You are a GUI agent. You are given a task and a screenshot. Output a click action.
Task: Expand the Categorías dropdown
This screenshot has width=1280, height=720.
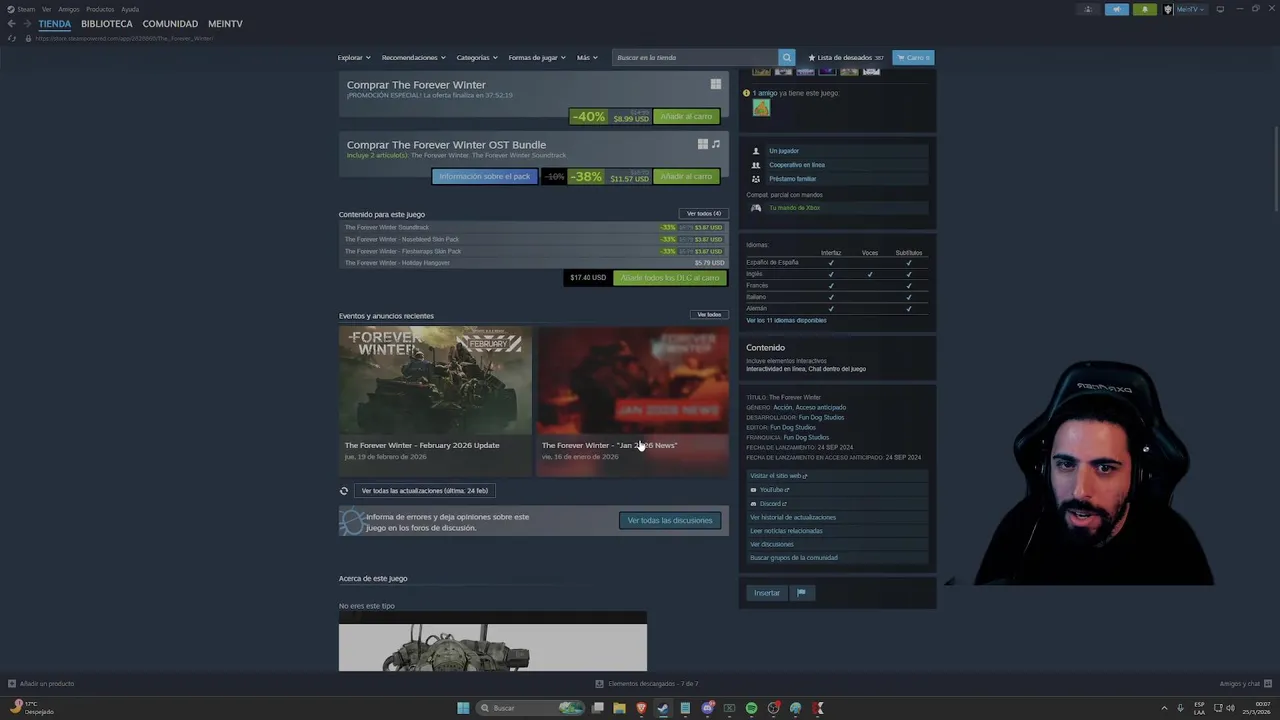click(477, 57)
